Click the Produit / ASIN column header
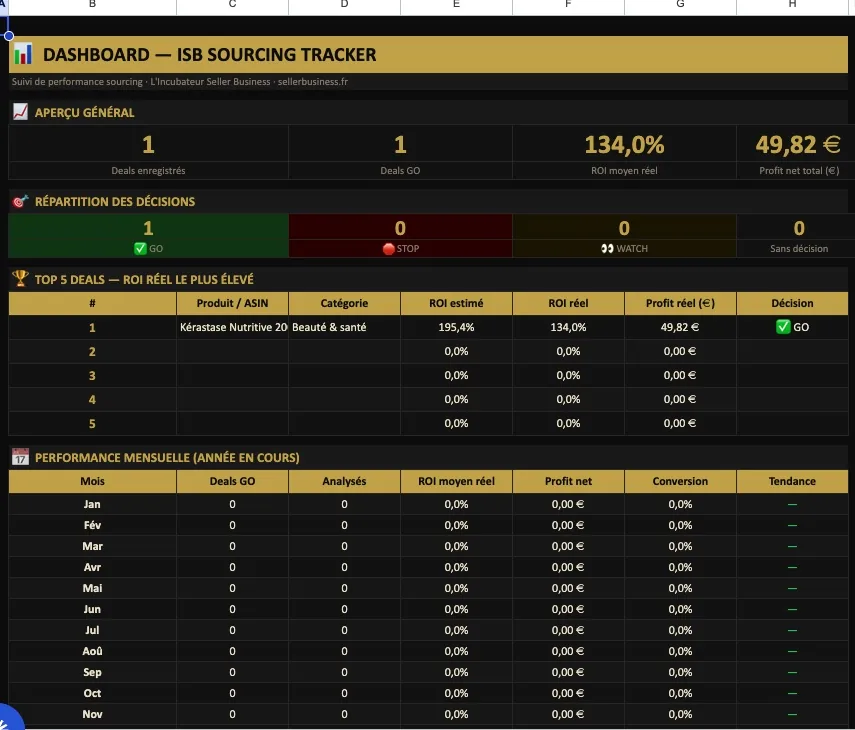The width and height of the screenshot is (855, 730). (x=232, y=303)
